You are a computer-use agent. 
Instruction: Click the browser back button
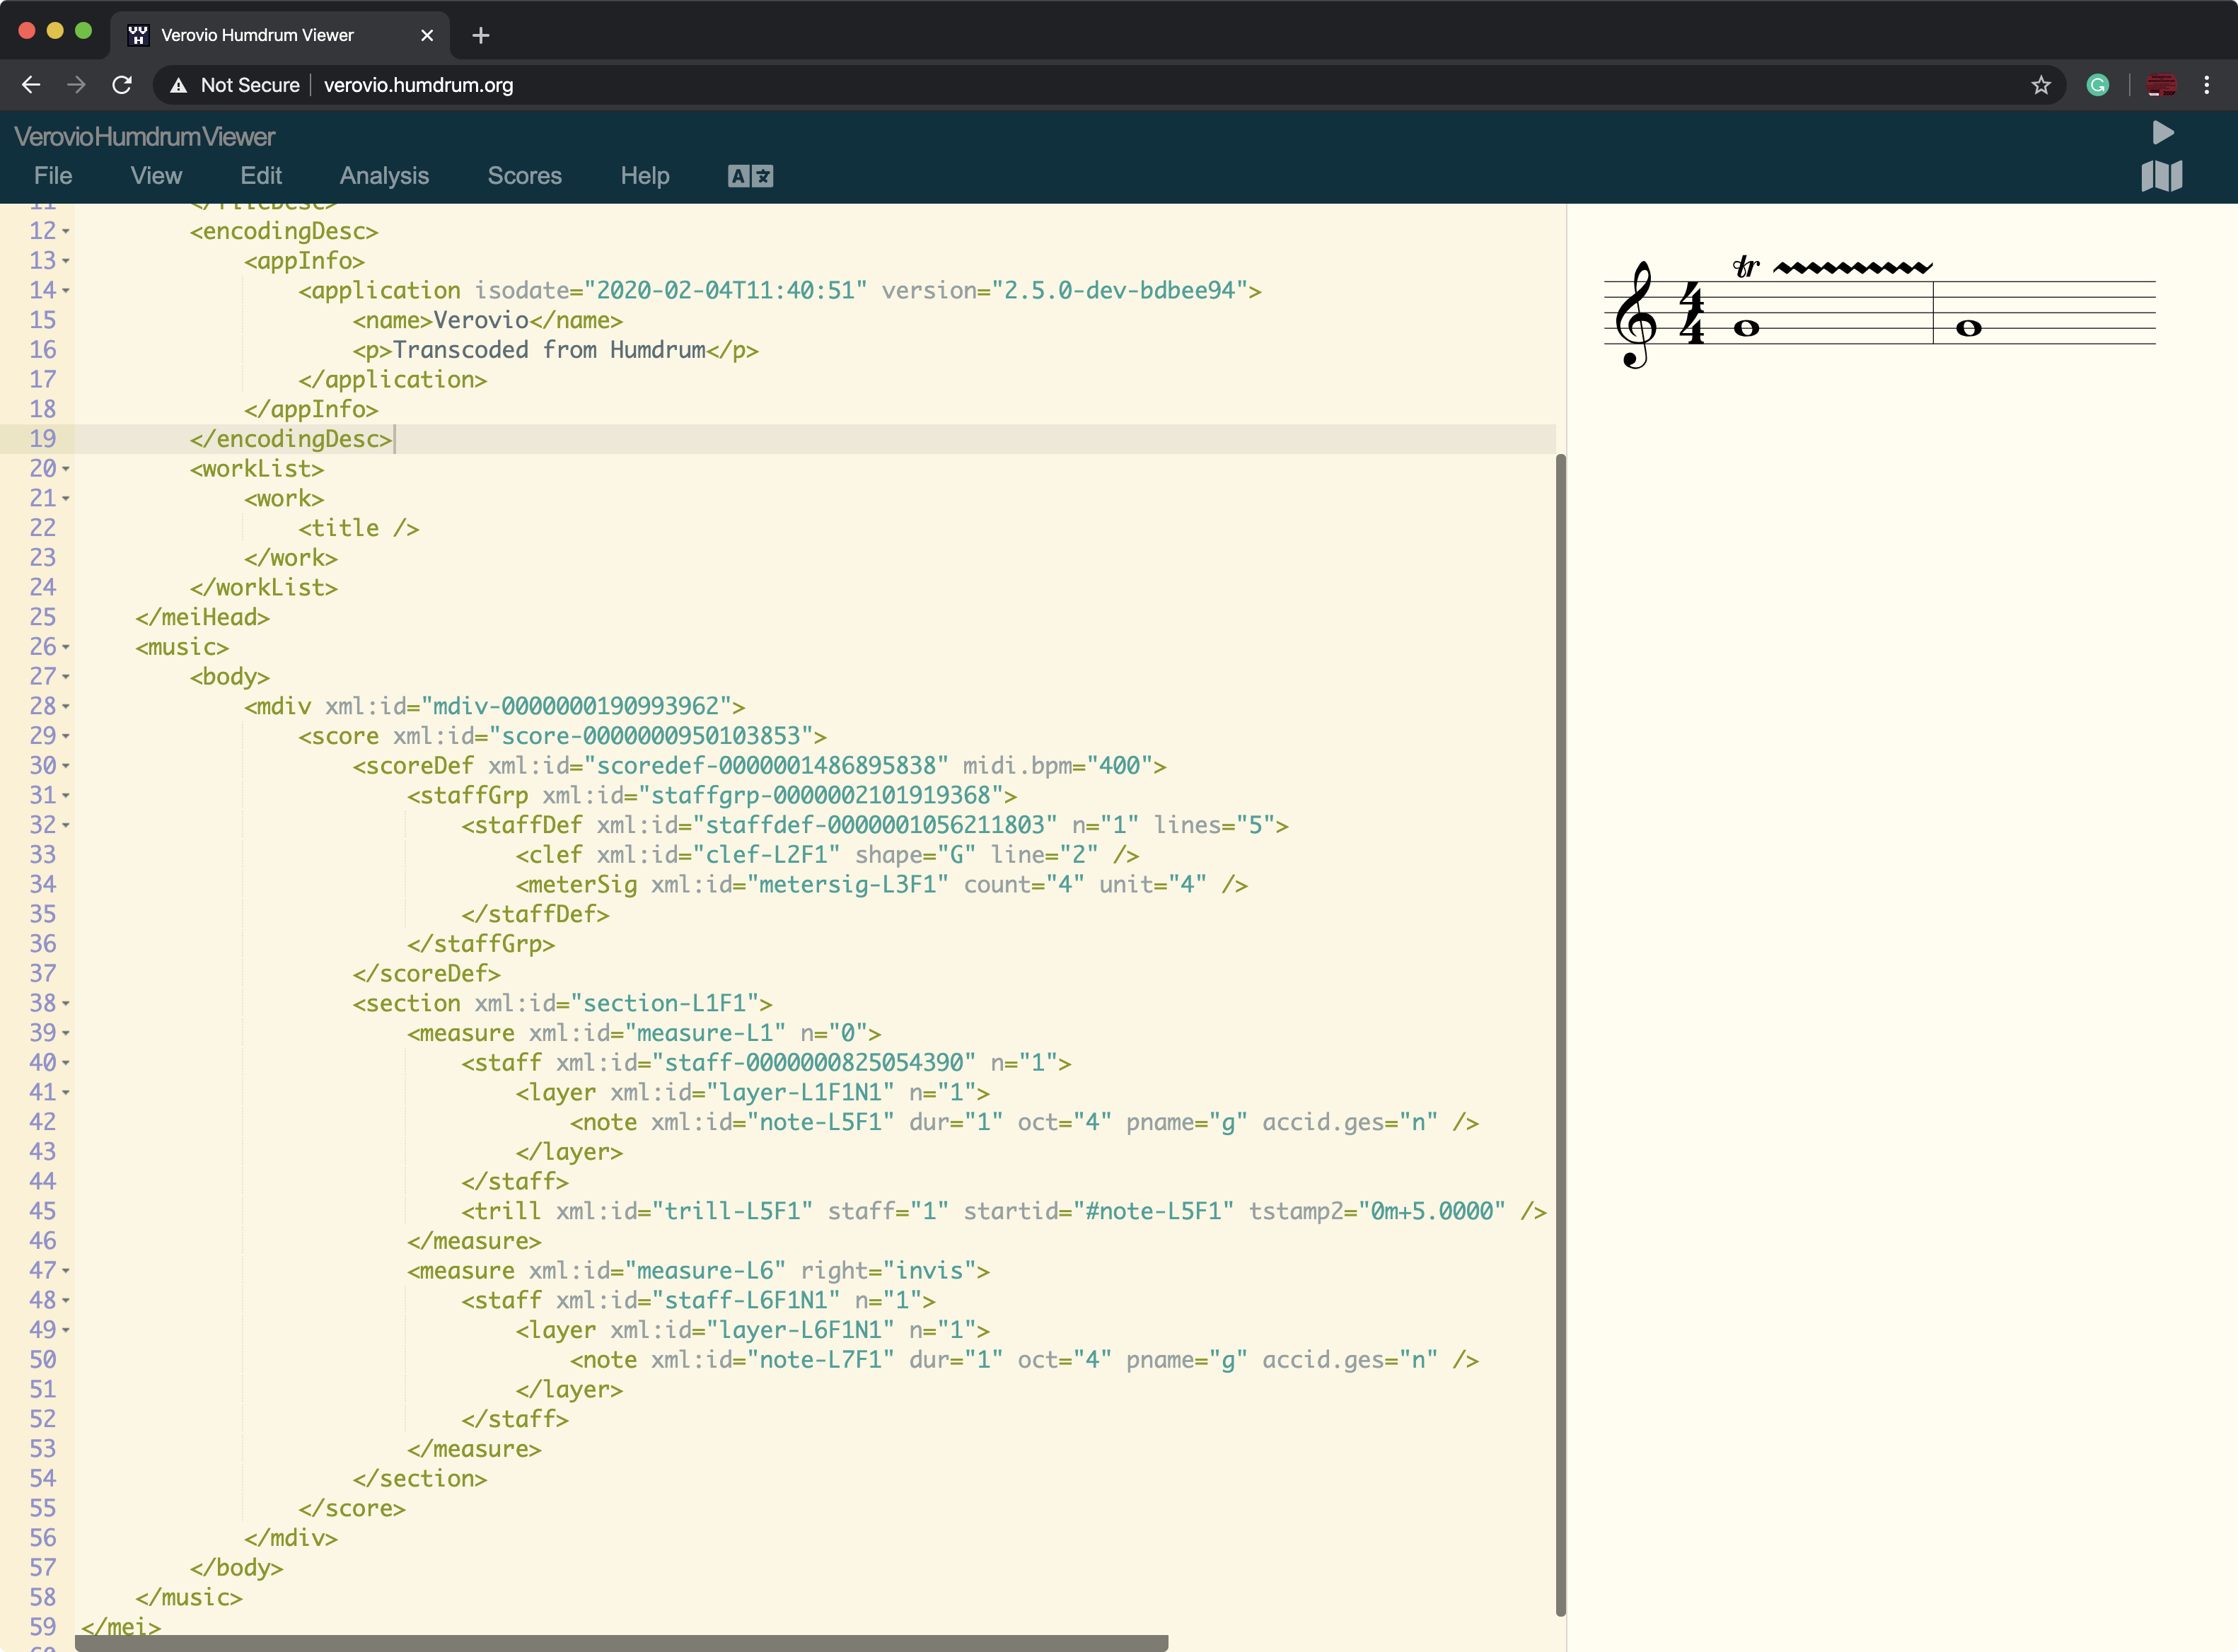31,85
